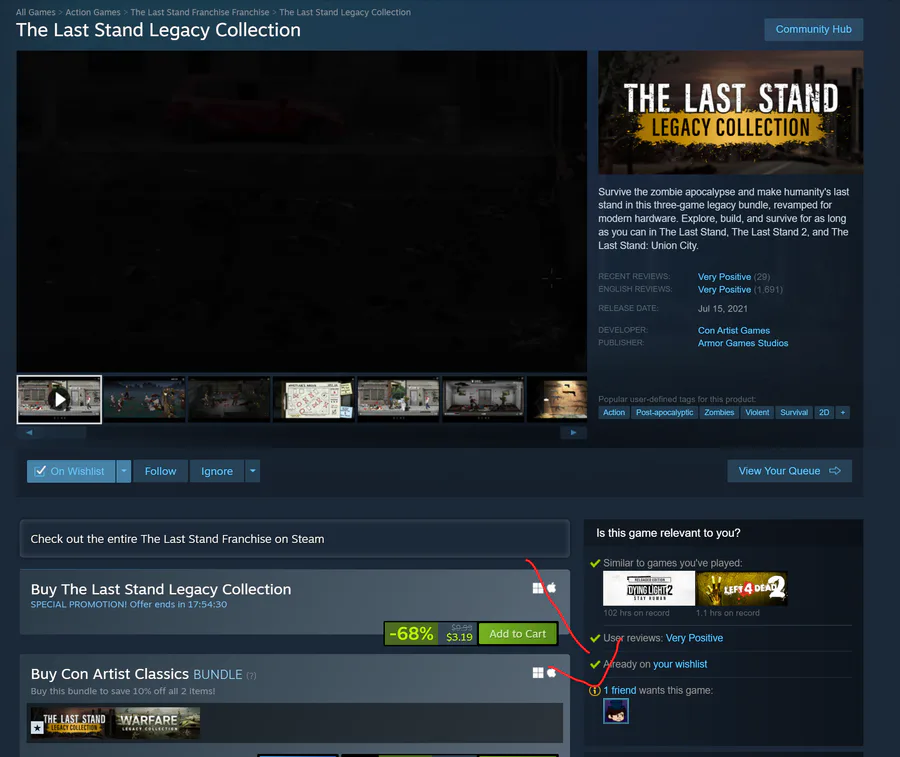This screenshot has height=757, width=900.
Task: Click the arrow icon in View Your Queue
Action: pos(835,471)
